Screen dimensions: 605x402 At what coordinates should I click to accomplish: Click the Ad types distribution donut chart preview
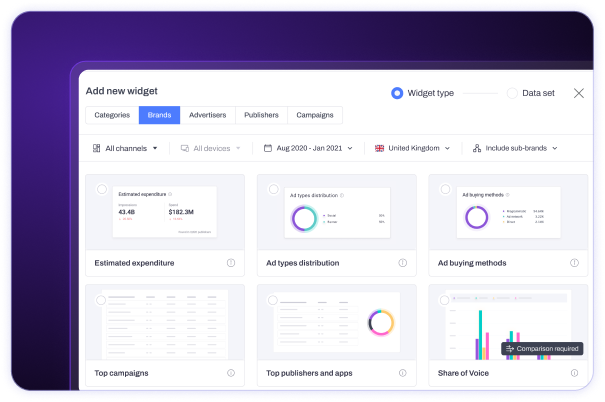click(304, 217)
